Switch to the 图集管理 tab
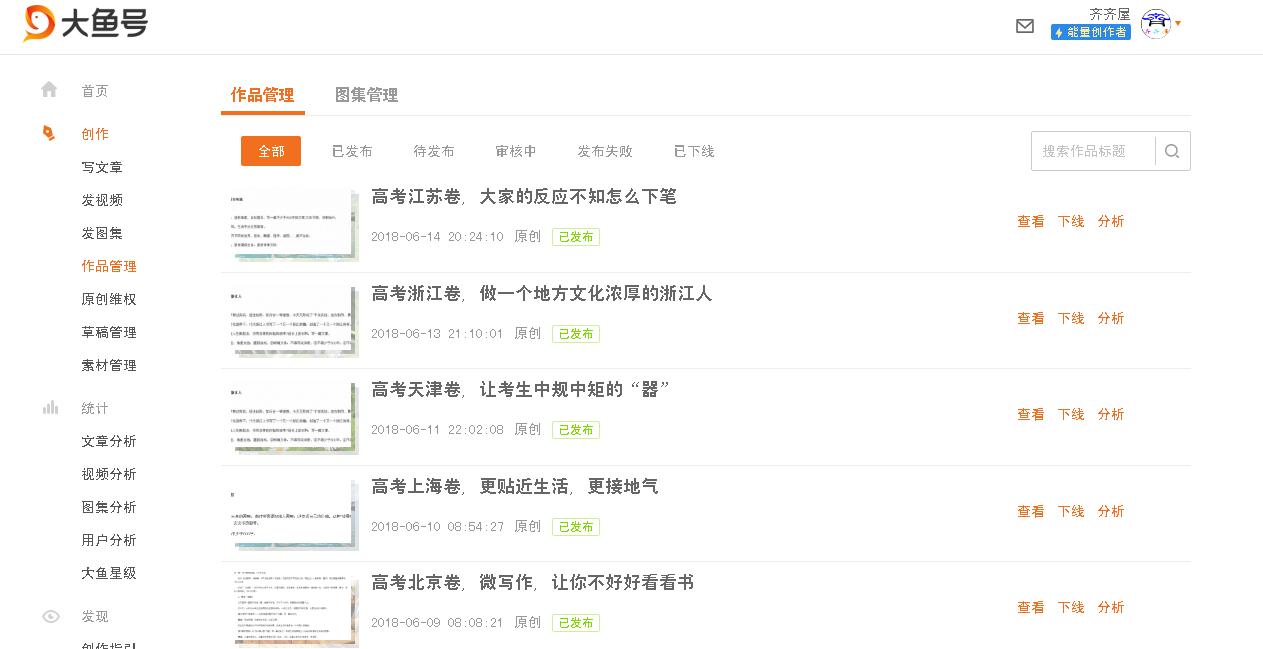This screenshot has width=1263, height=649. click(x=366, y=95)
